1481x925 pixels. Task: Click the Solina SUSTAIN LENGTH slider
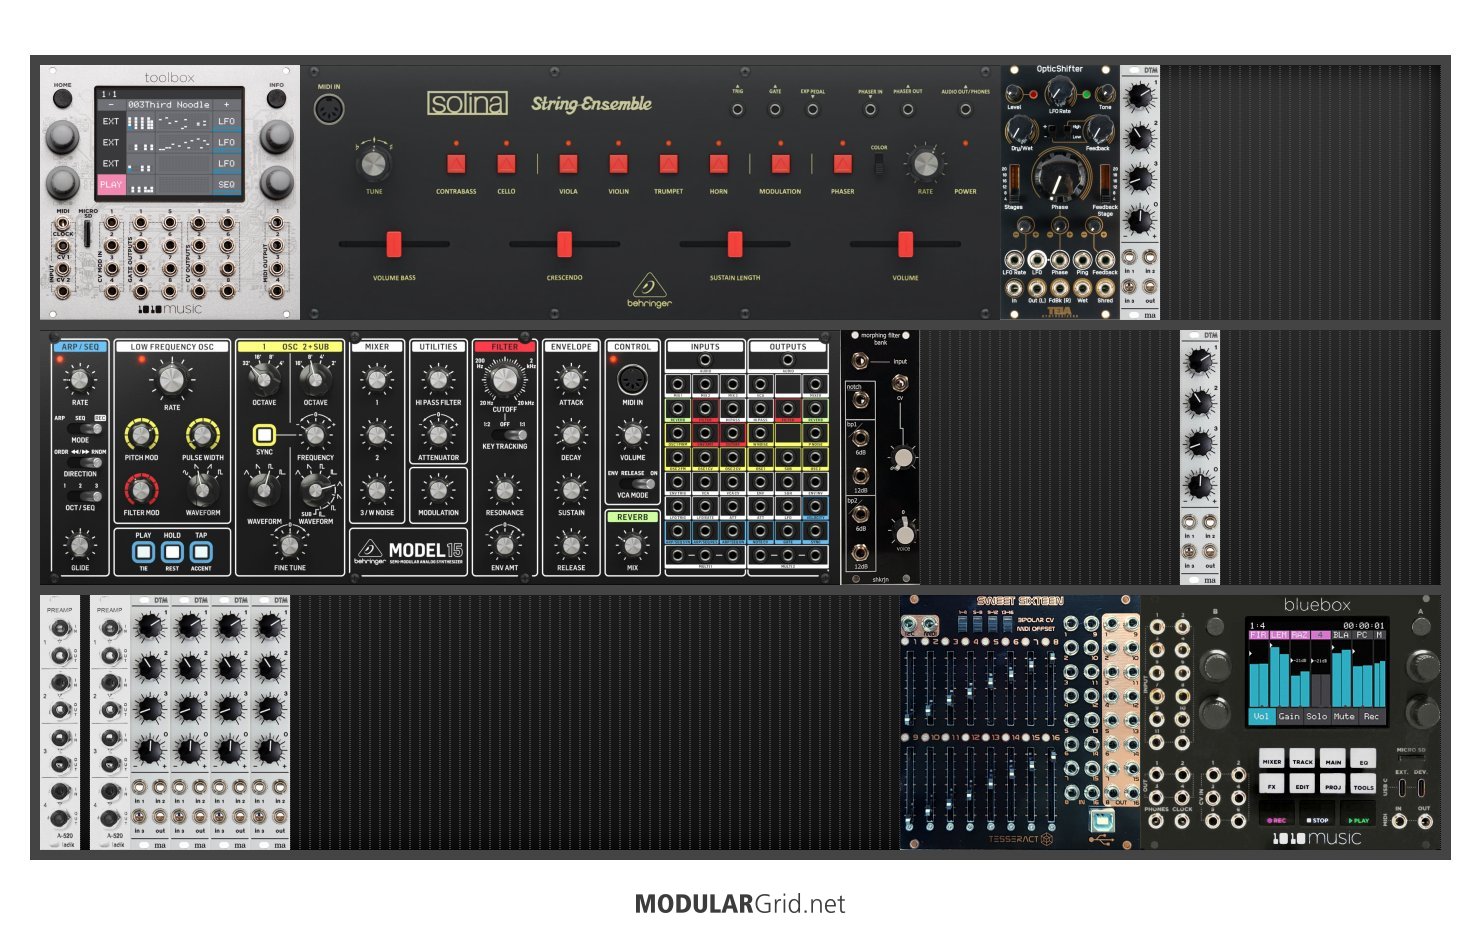(735, 244)
